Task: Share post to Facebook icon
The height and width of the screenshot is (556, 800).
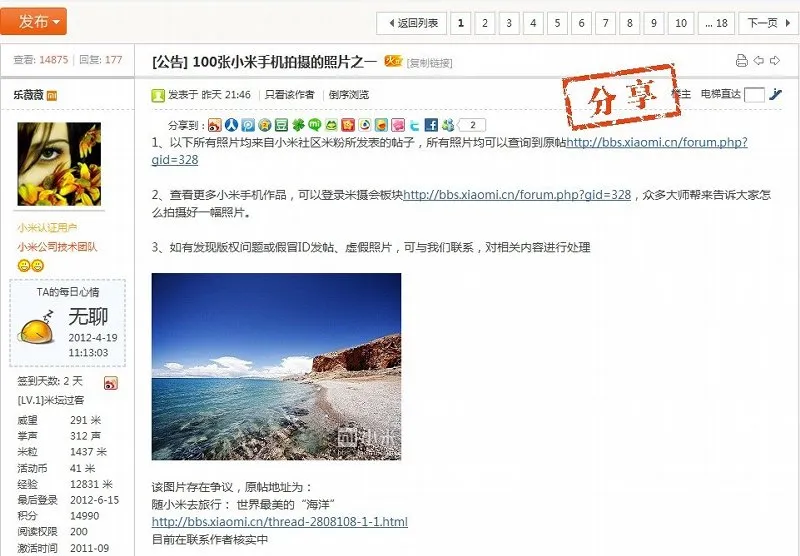Action: coord(431,125)
